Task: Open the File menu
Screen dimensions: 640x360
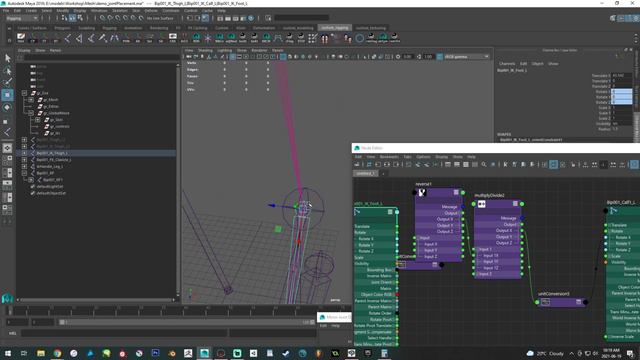Action: 6,11
